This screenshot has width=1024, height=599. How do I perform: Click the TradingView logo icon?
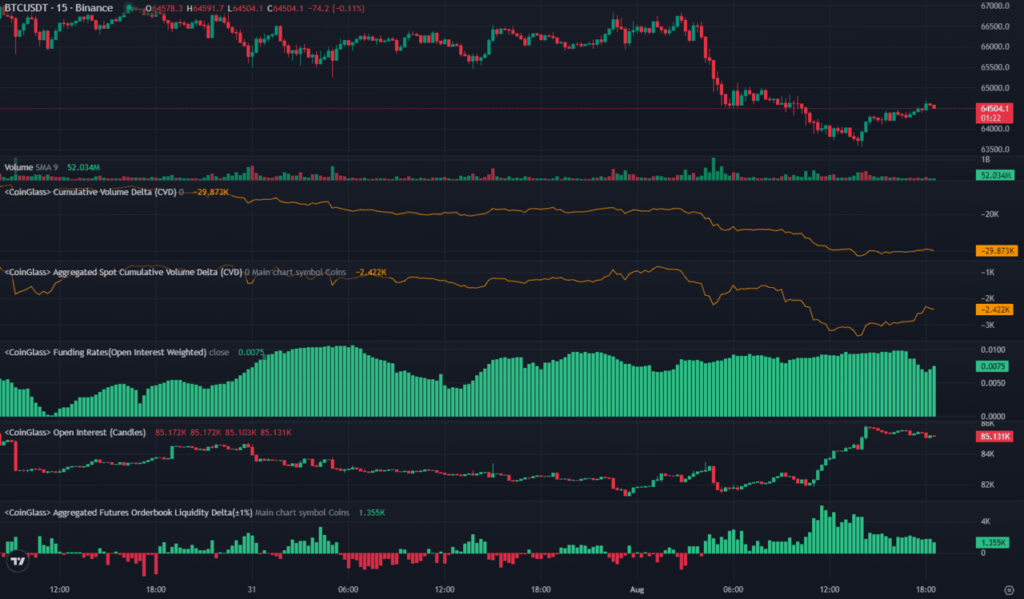18,561
